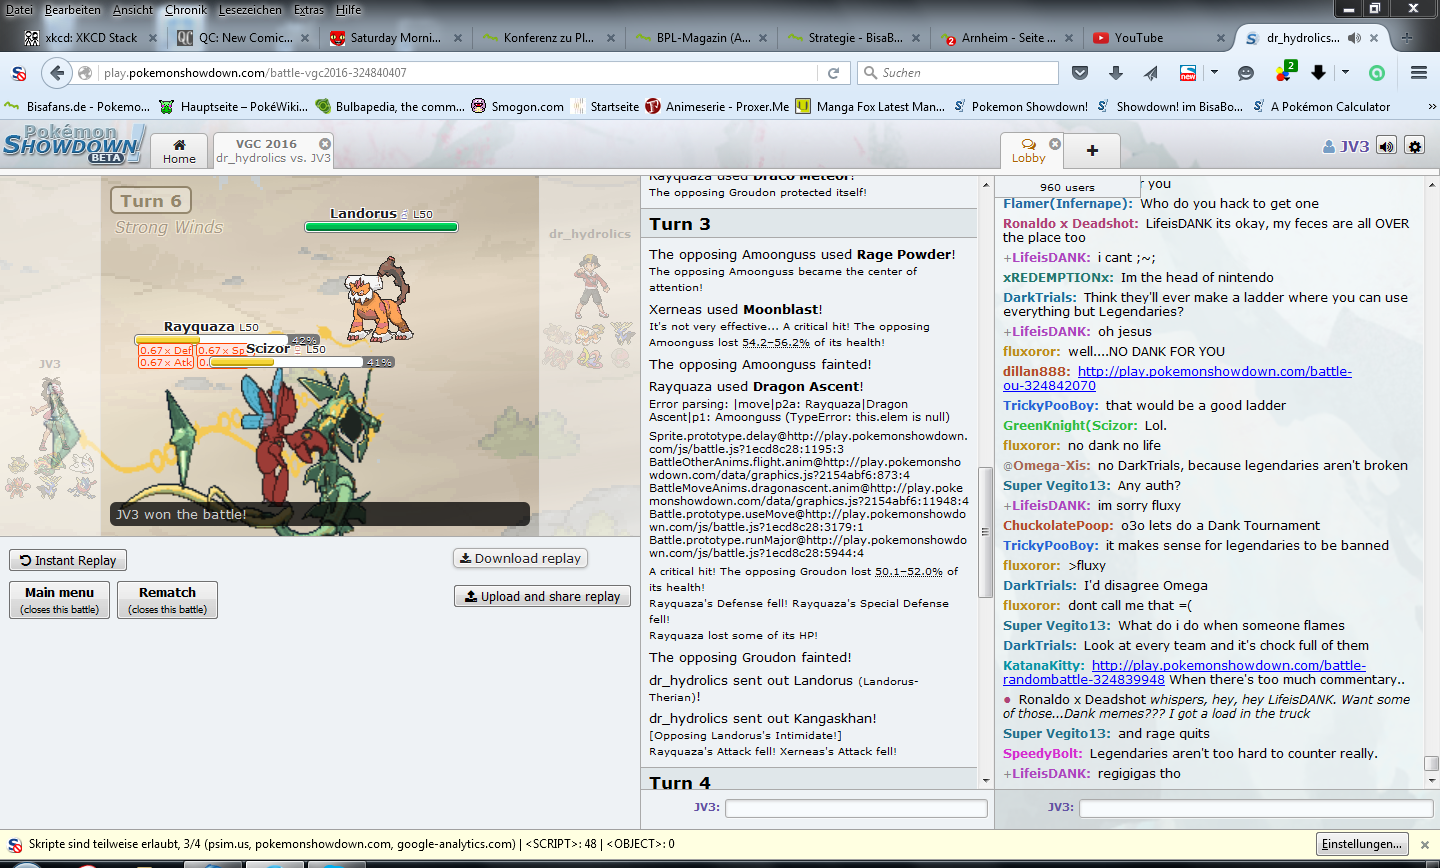Open the Firefox downloads arrow icon

[x=1116, y=73]
